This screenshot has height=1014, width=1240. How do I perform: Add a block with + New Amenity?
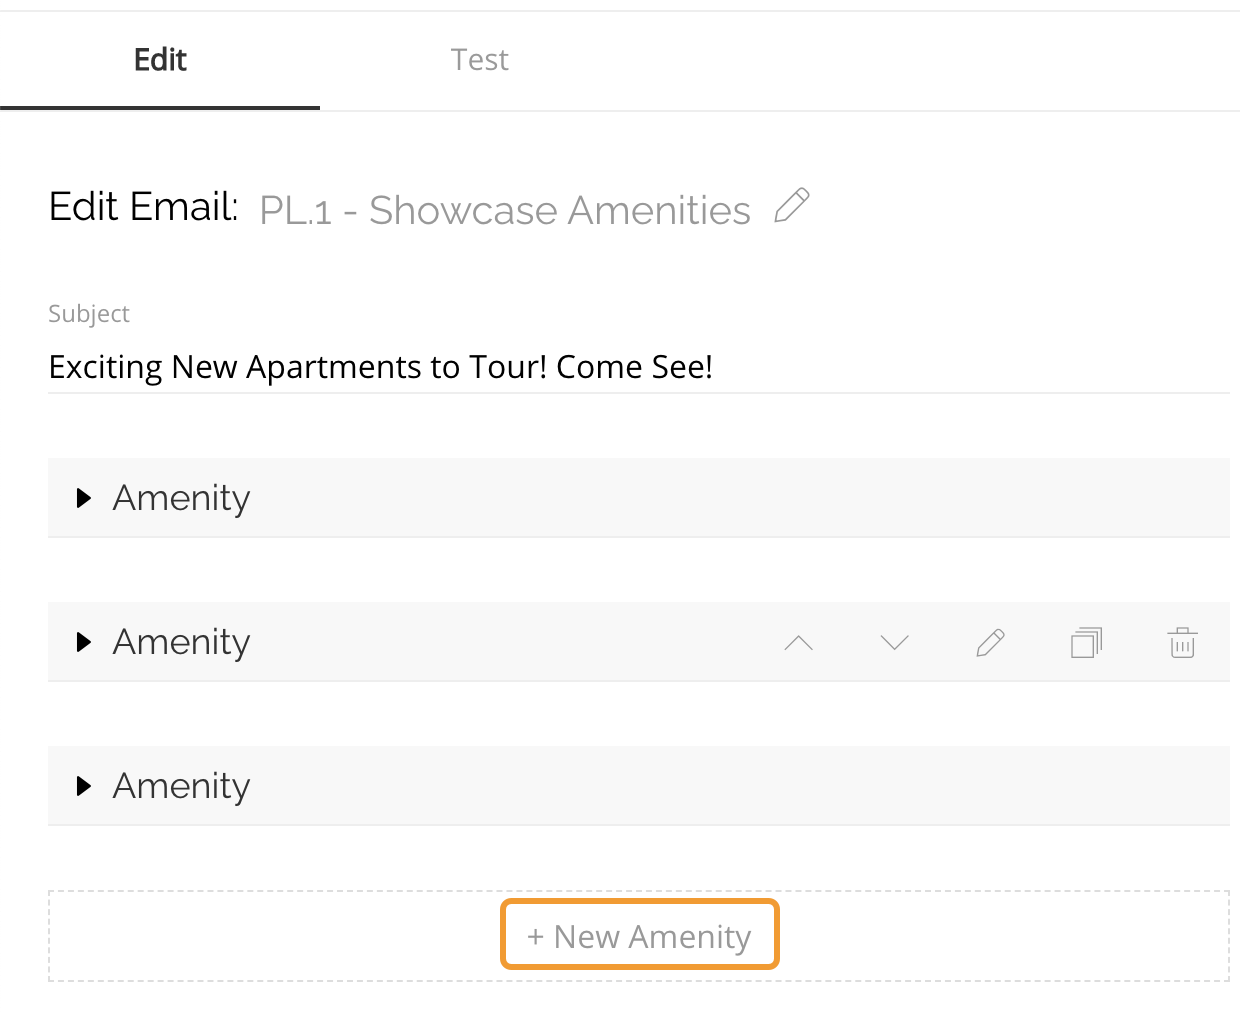pos(639,936)
